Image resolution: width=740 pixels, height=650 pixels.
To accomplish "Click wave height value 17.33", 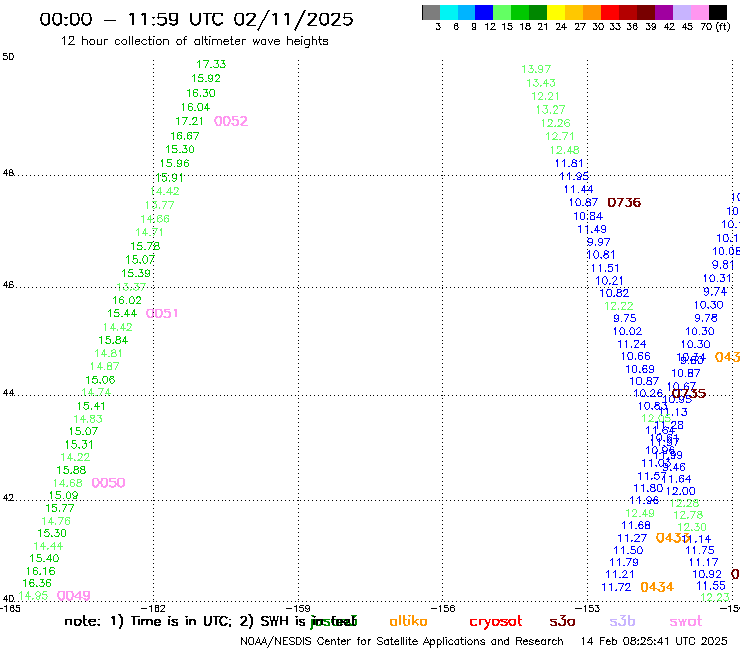I will pos(211,64).
